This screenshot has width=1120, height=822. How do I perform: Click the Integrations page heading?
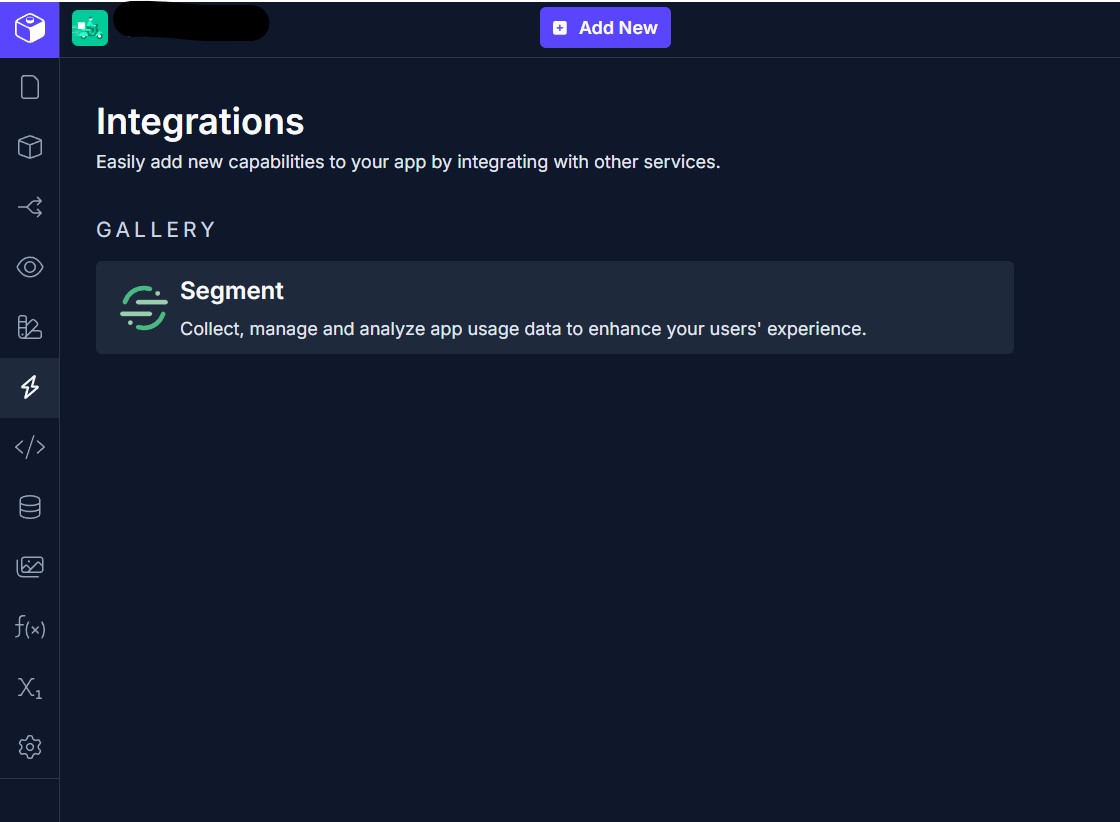tap(200, 121)
